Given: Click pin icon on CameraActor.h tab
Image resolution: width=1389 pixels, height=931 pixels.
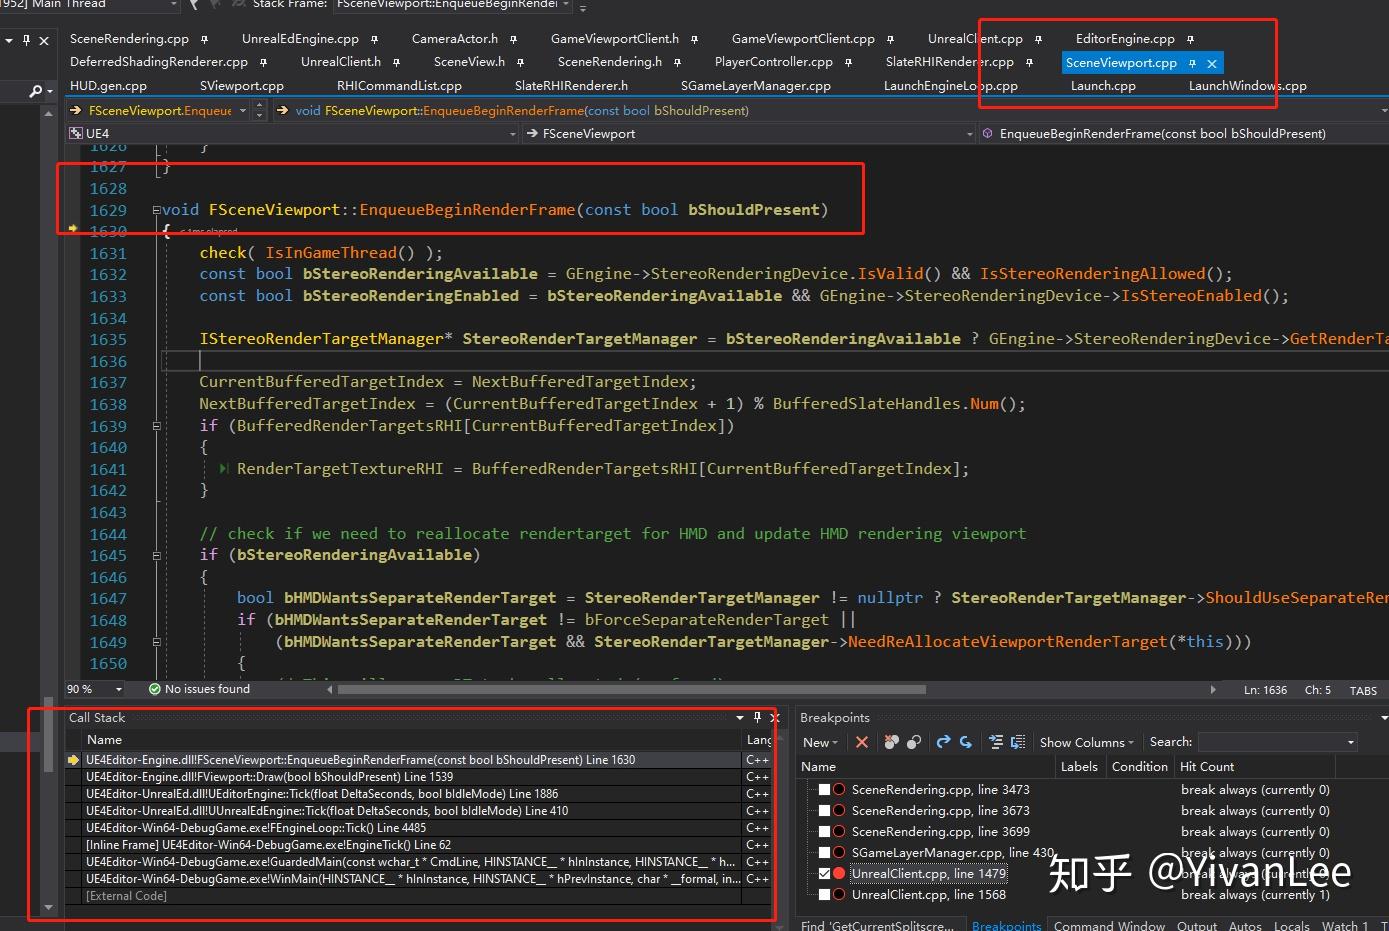Looking at the screenshot, I should click(x=513, y=39).
